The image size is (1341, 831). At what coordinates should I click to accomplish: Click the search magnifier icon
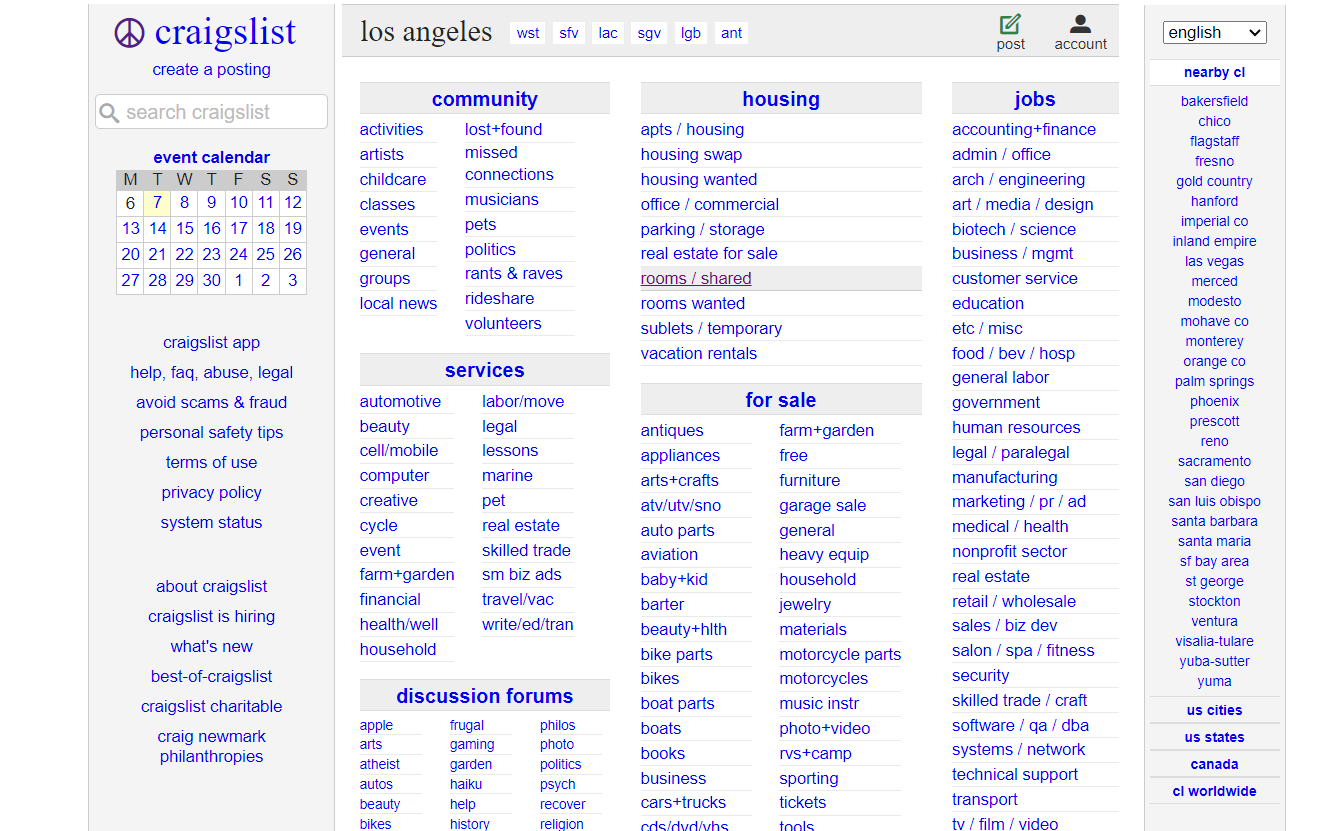click(110, 112)
